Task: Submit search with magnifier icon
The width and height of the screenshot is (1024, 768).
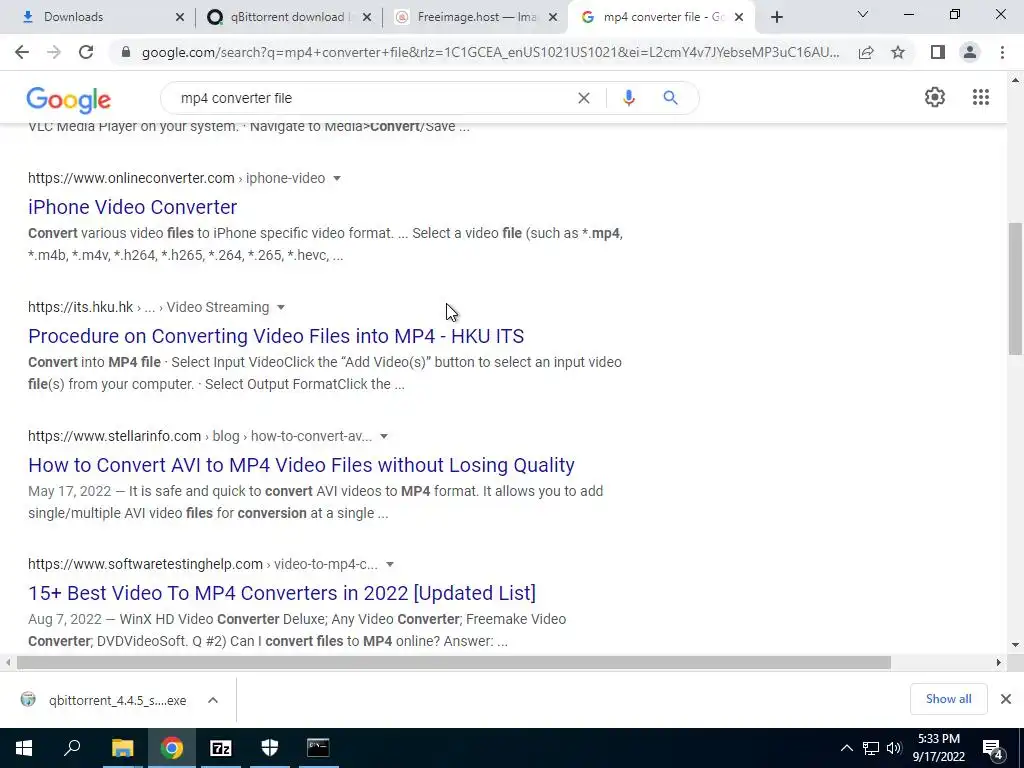Action: (670, 98)
